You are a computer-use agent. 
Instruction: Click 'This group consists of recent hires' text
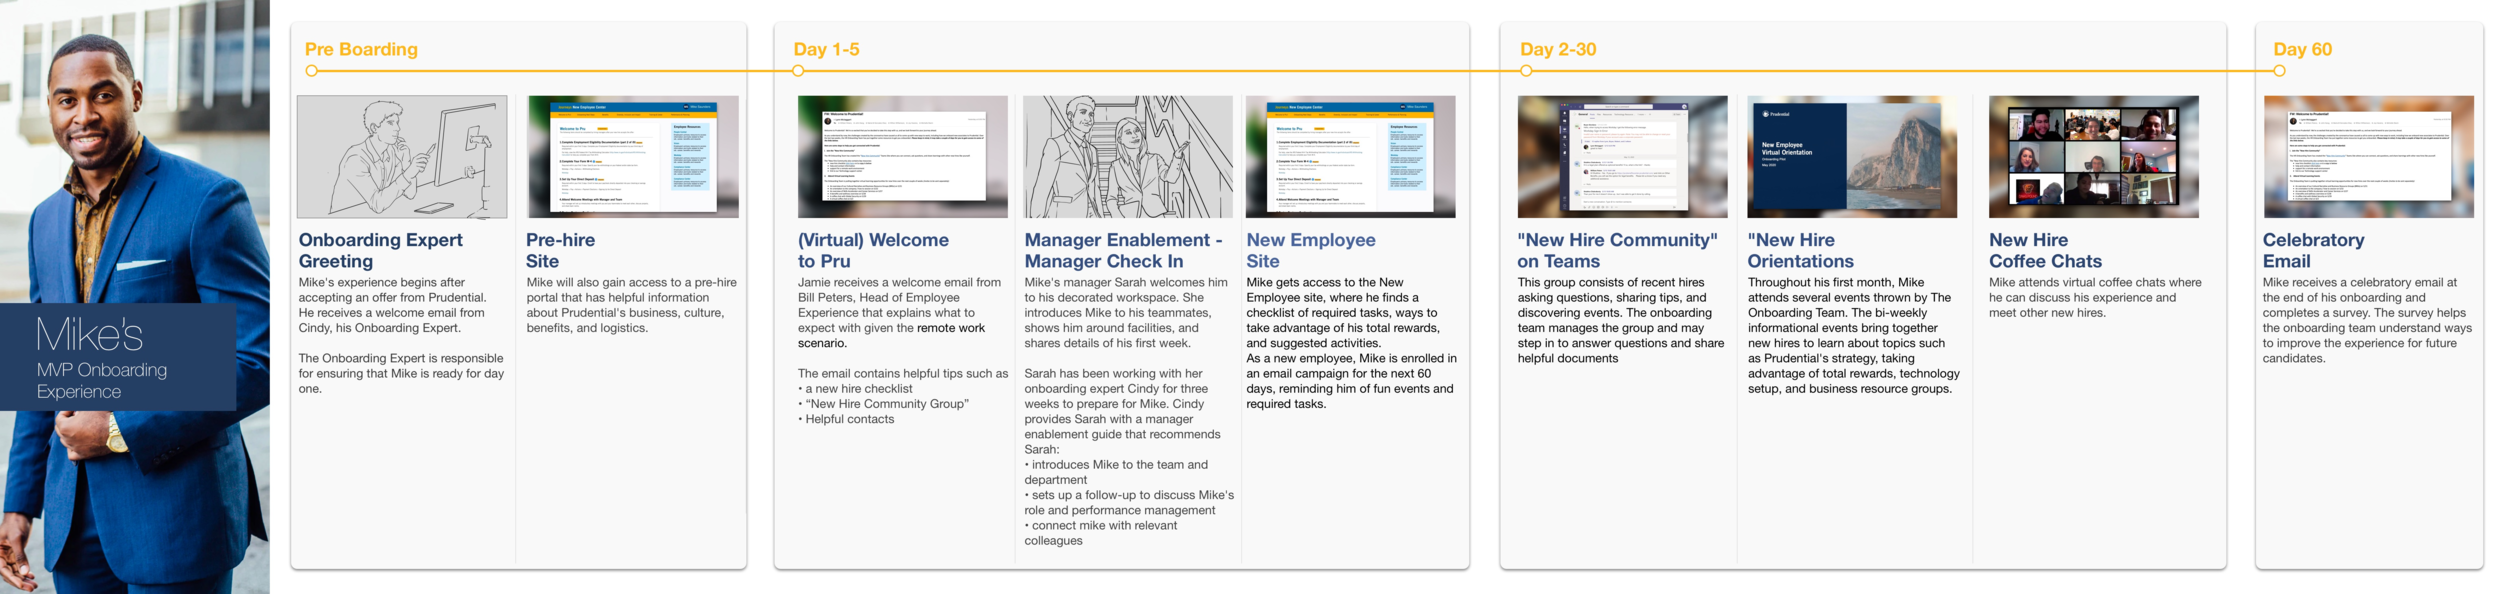tap(1620, 320)
